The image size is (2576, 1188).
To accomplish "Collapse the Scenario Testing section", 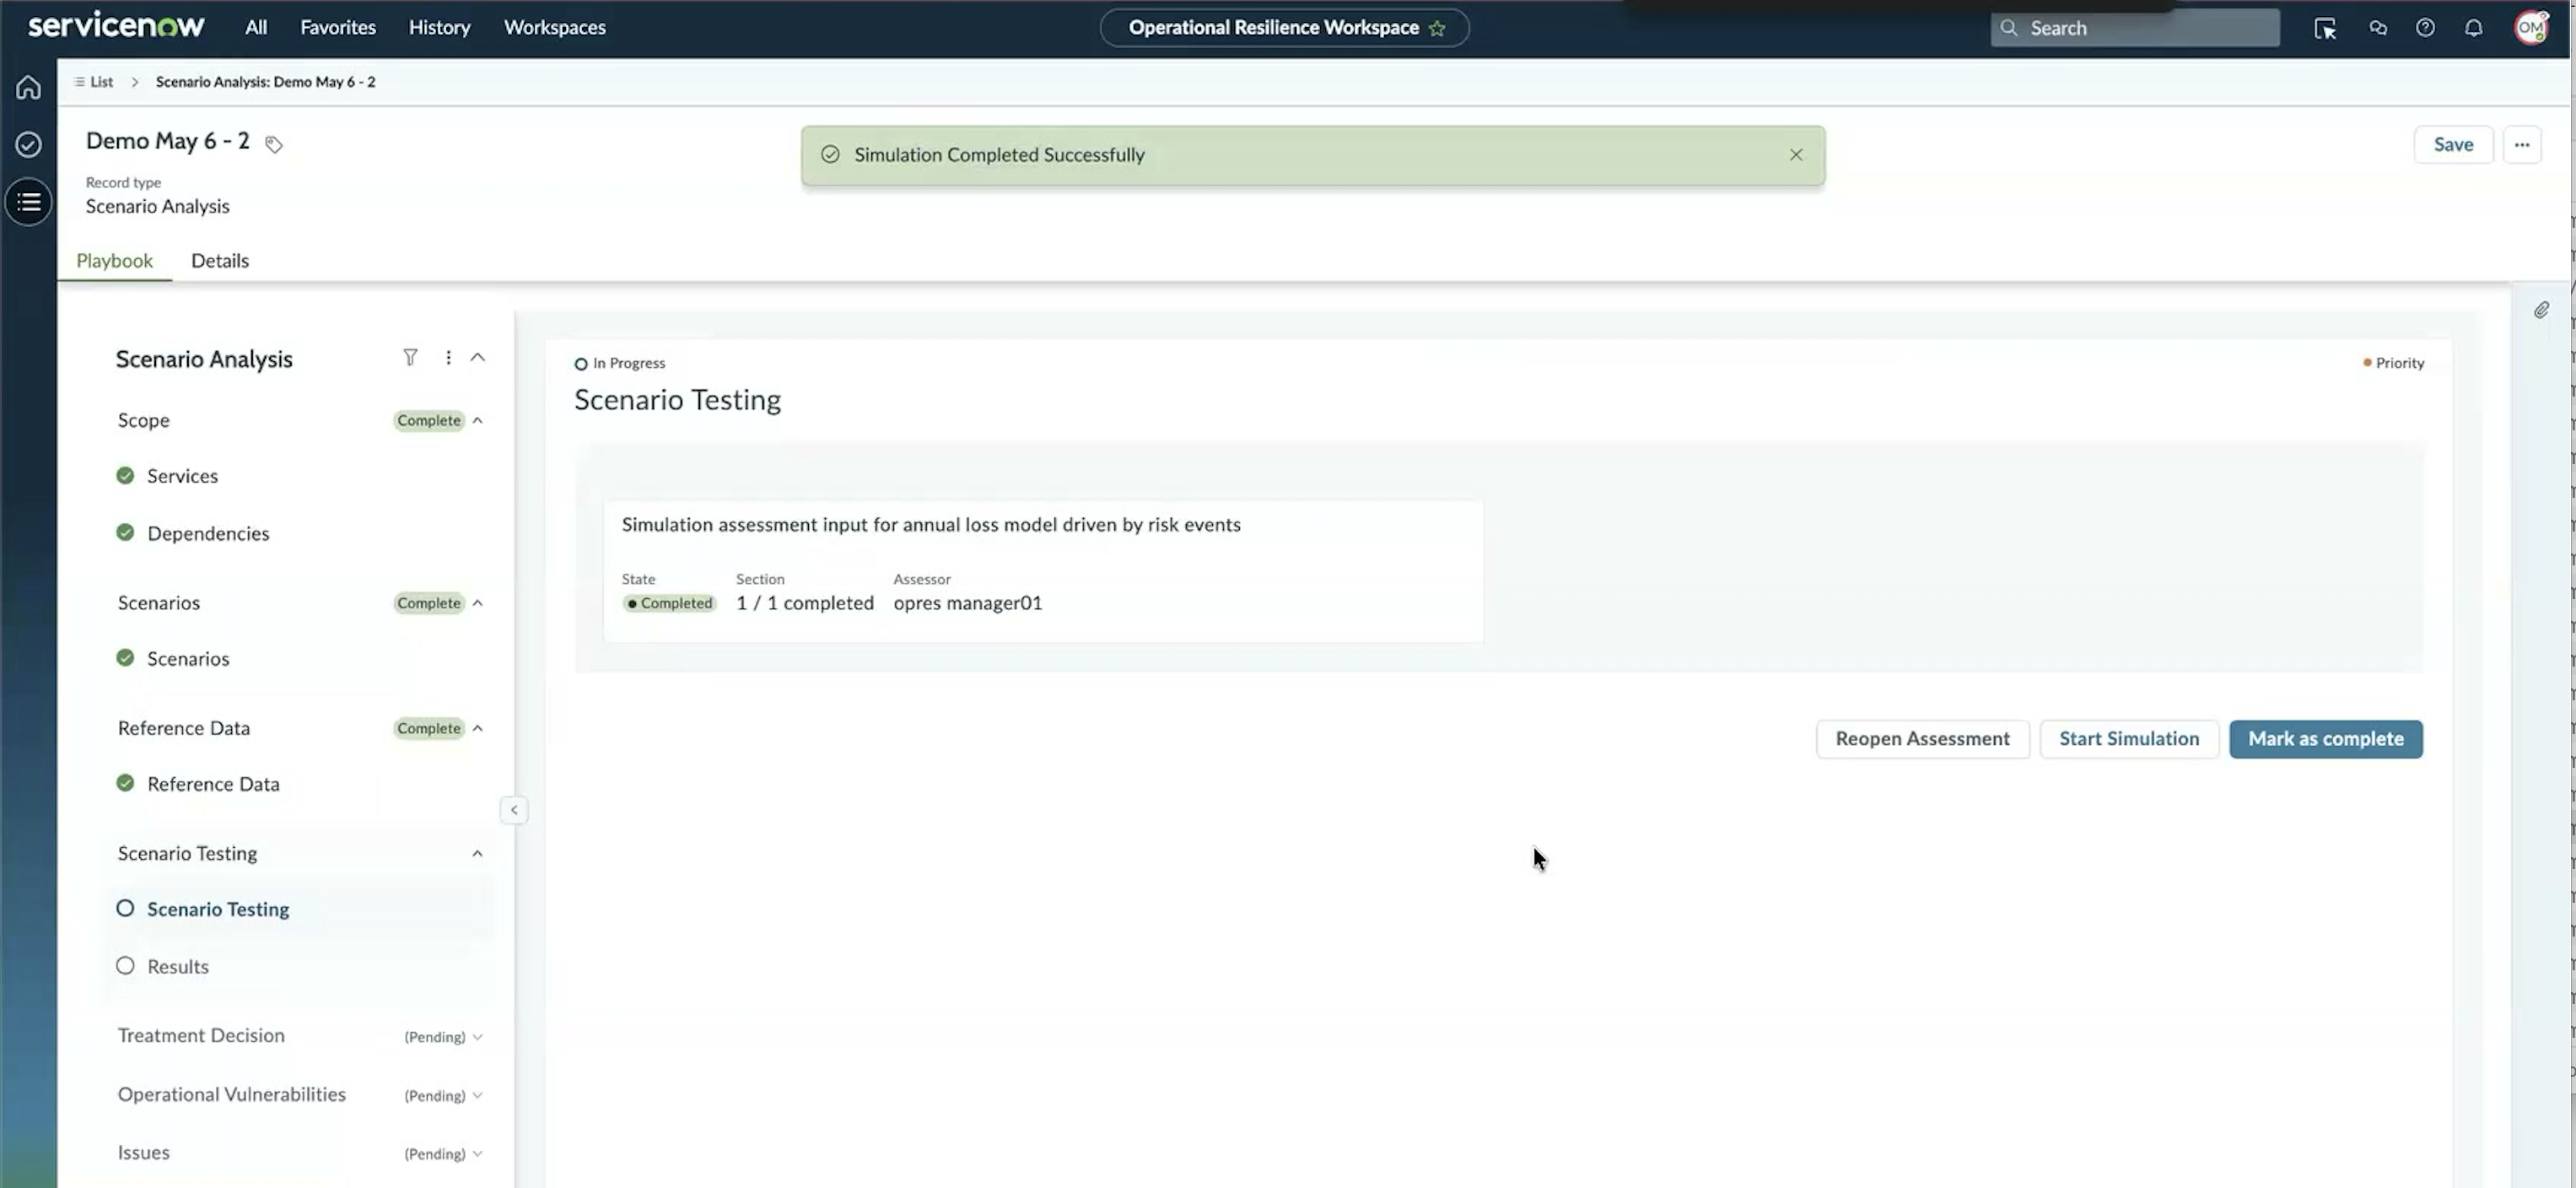I will click(477, 854).
